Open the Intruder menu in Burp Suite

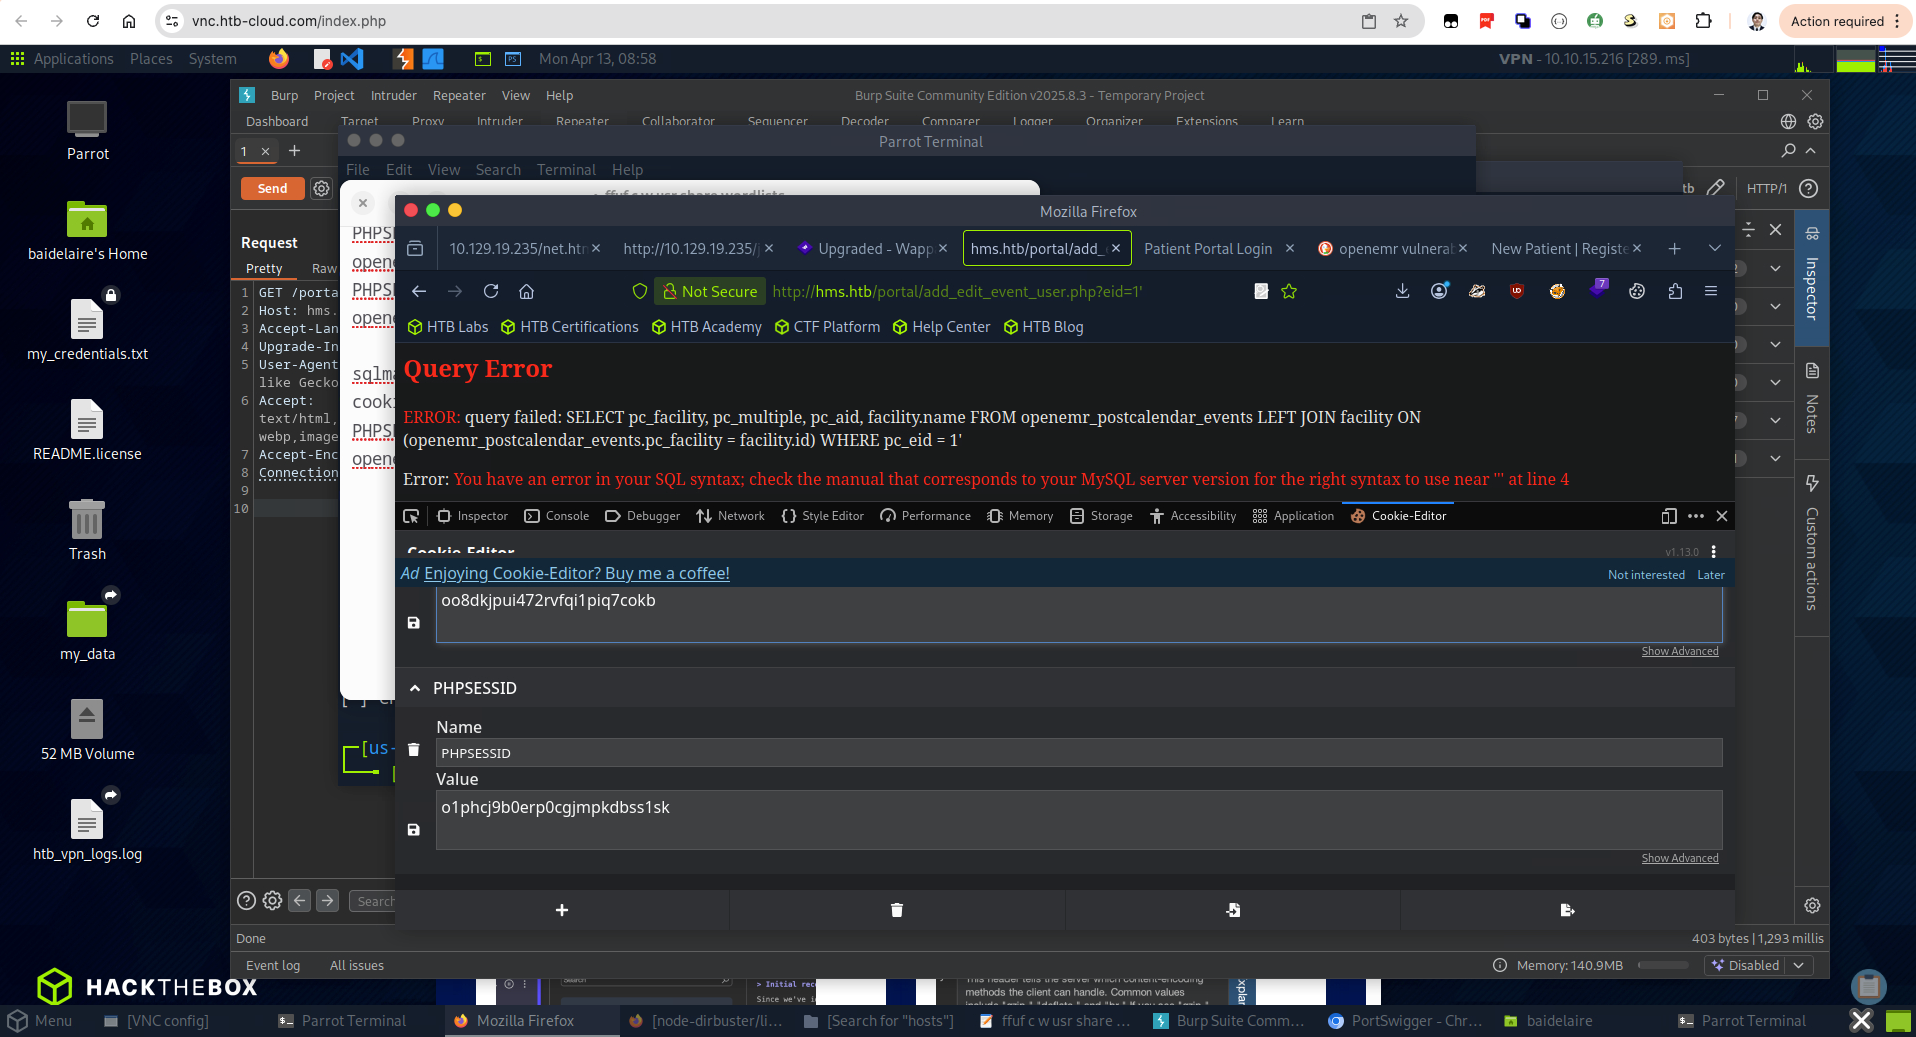coord(394,96)
